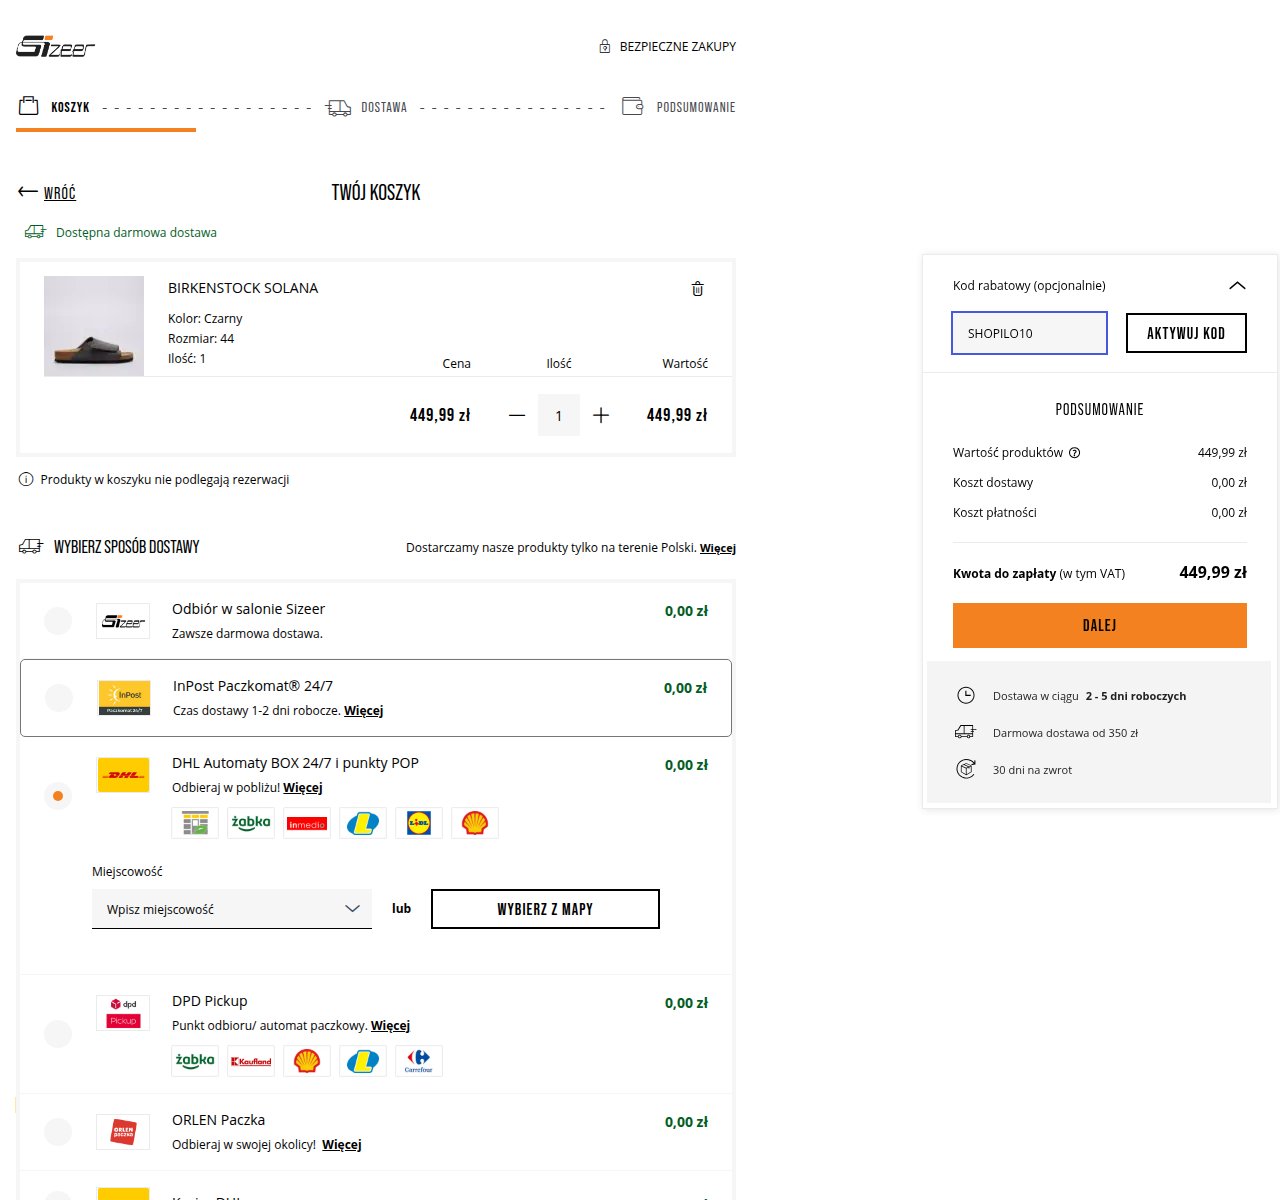The width and height of the screenshot is (1280, 1200).
Task: Click the Birkenstock Solana product name
Action: point(243,288)
